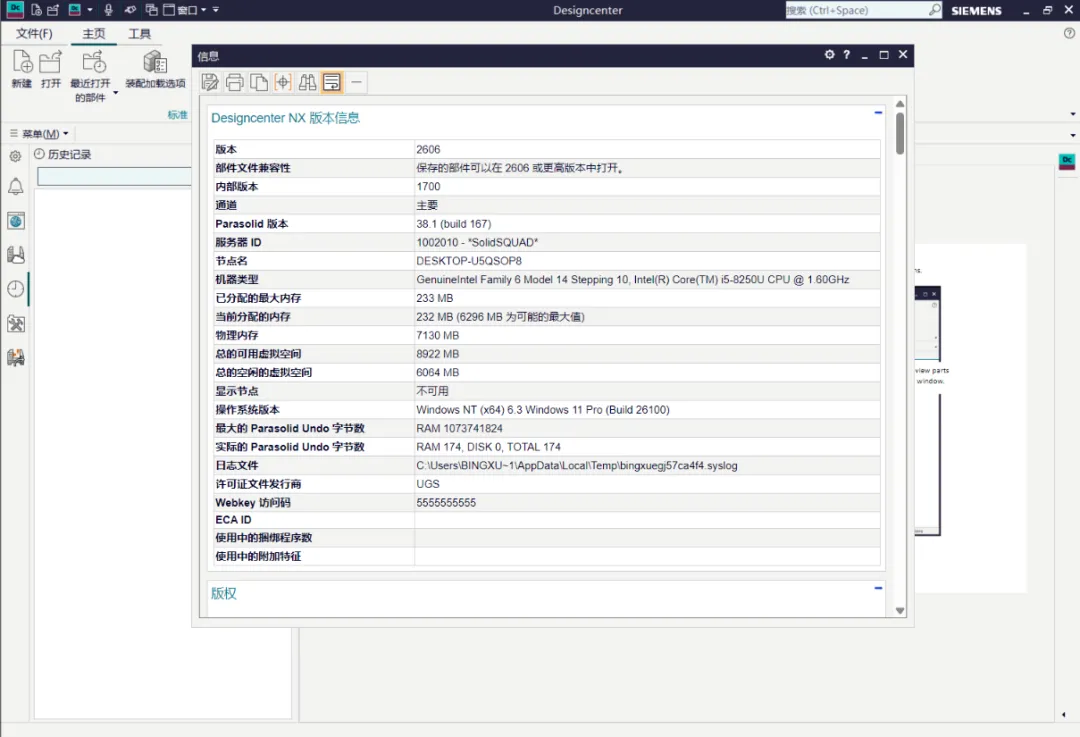Click the search magnifier icon
The height and width of the screenshot is (737, 1080).
point(935,10)
